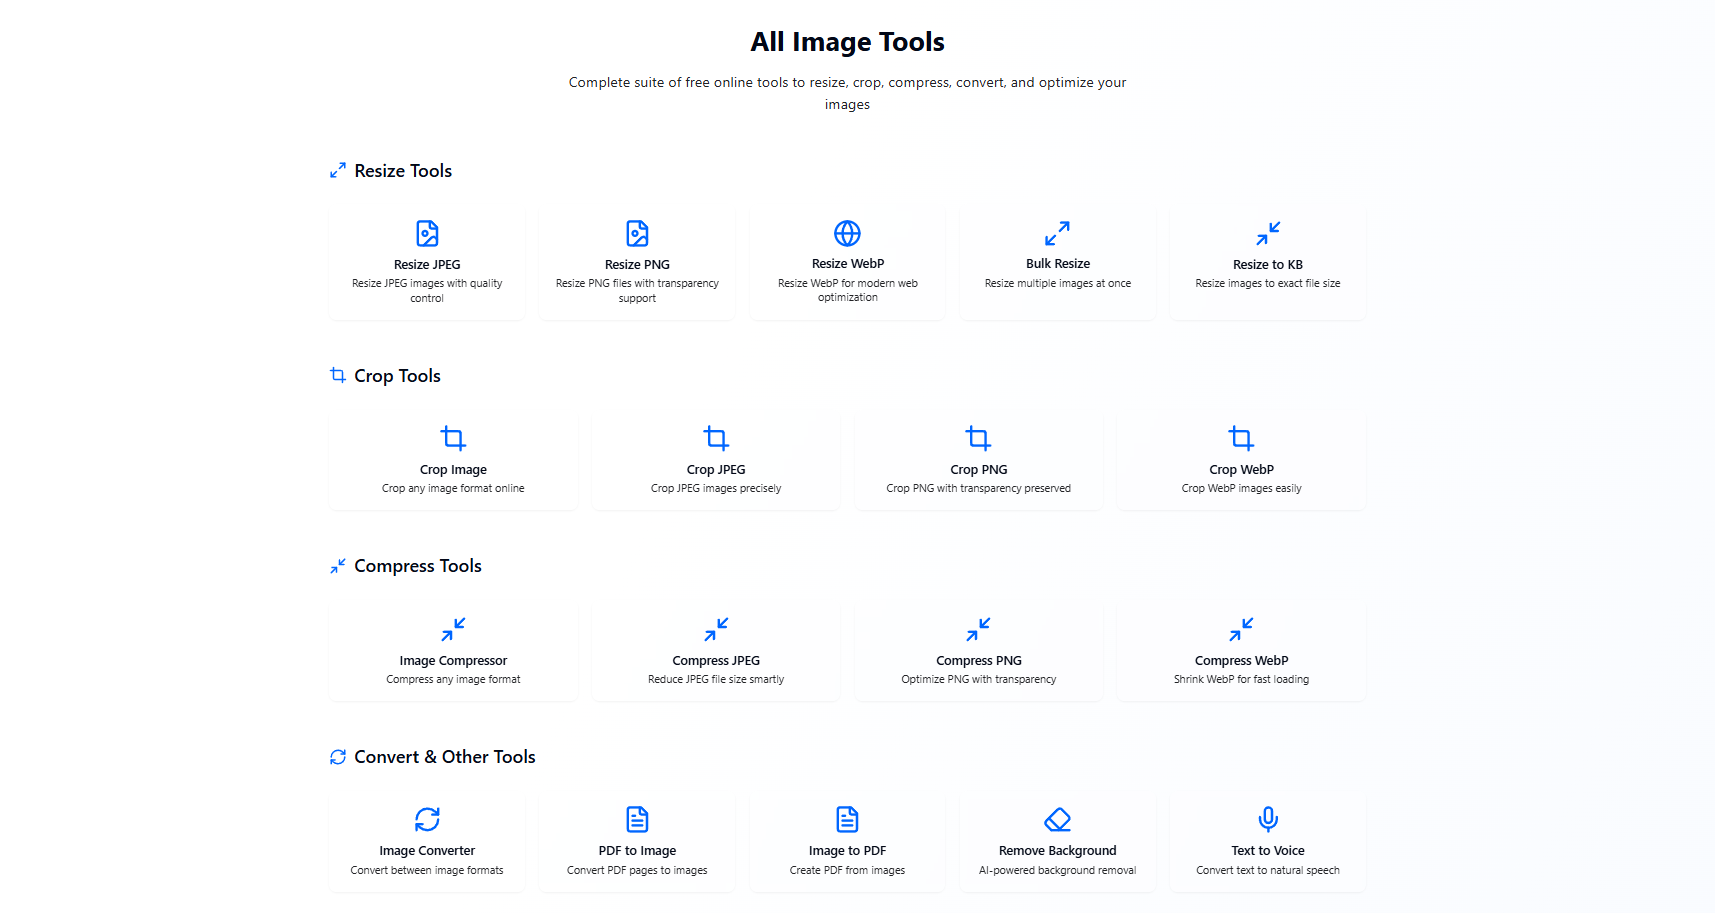Click the Compress Tools section heading
Image resolution: width=1715 pixels, height=913 pixels.
coord(417,566)
